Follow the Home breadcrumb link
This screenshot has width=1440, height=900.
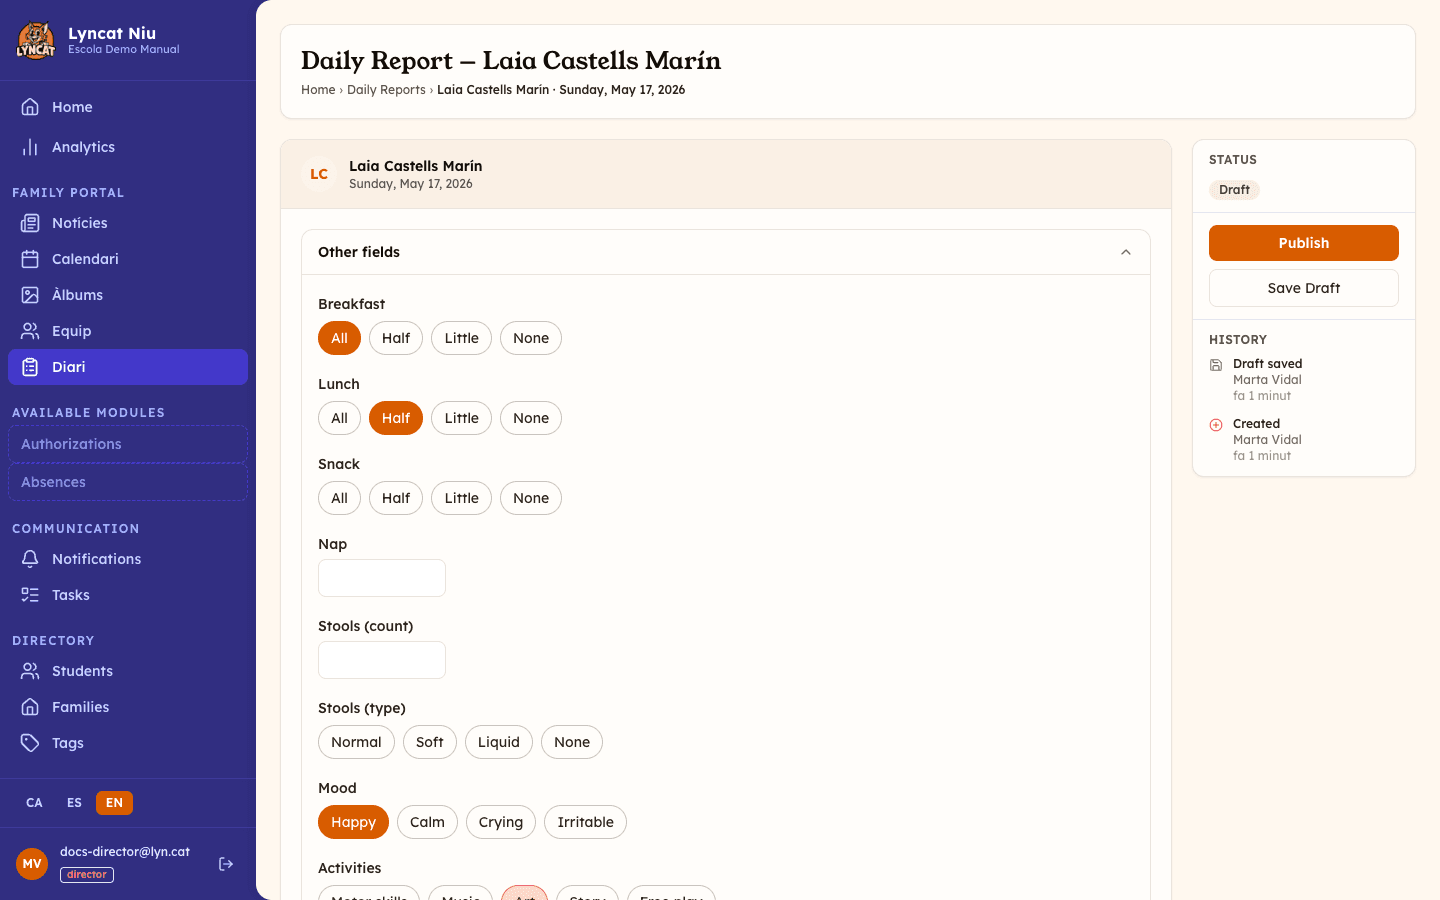tap(318, 90)
